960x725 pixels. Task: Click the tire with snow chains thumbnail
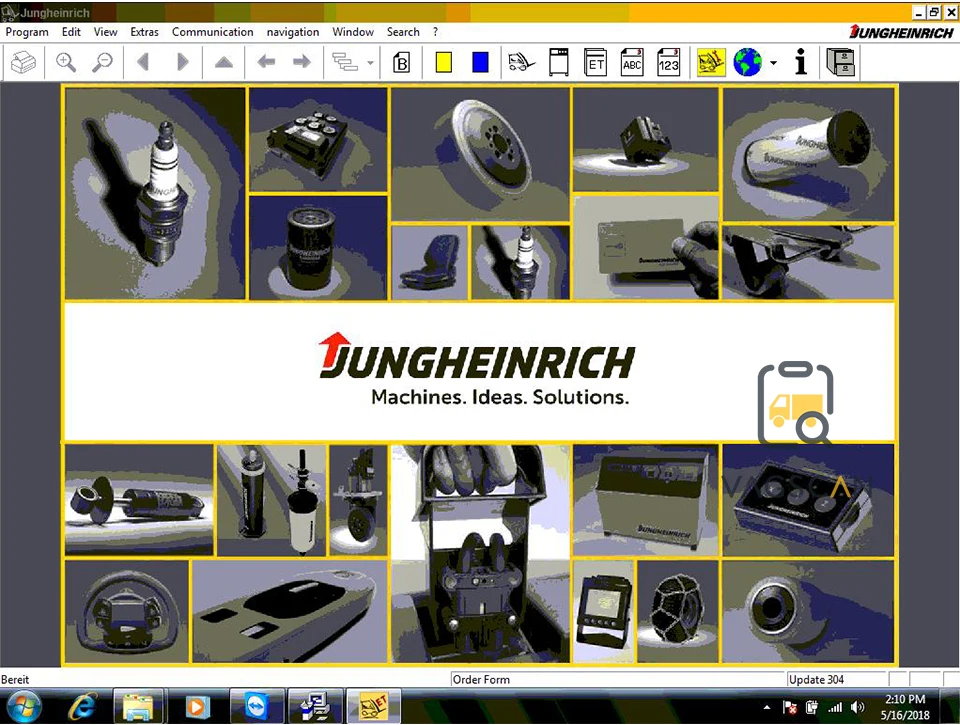coord(678,612)
